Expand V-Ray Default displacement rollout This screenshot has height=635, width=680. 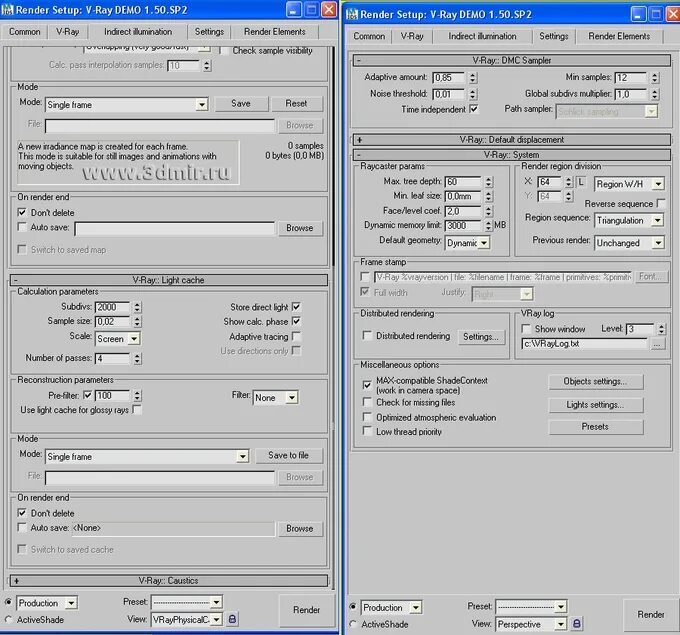click(512, 140)
